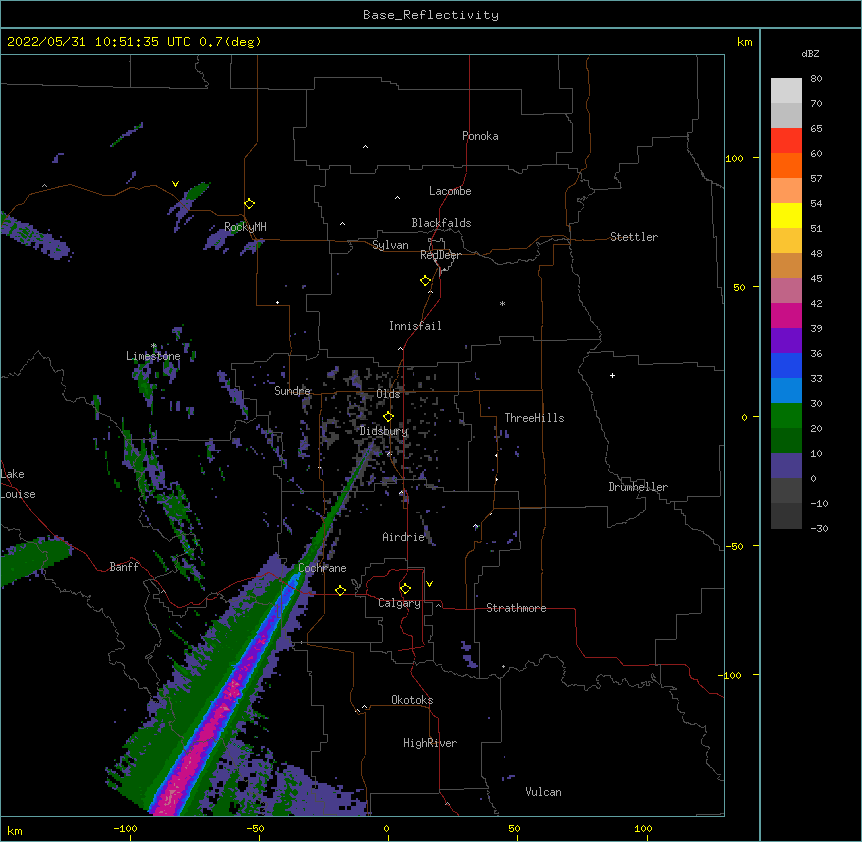Pick the magenta 39-42 dBZ legend swatch
The height and width of the screenshot is (842, 862).
coord(786,315)
